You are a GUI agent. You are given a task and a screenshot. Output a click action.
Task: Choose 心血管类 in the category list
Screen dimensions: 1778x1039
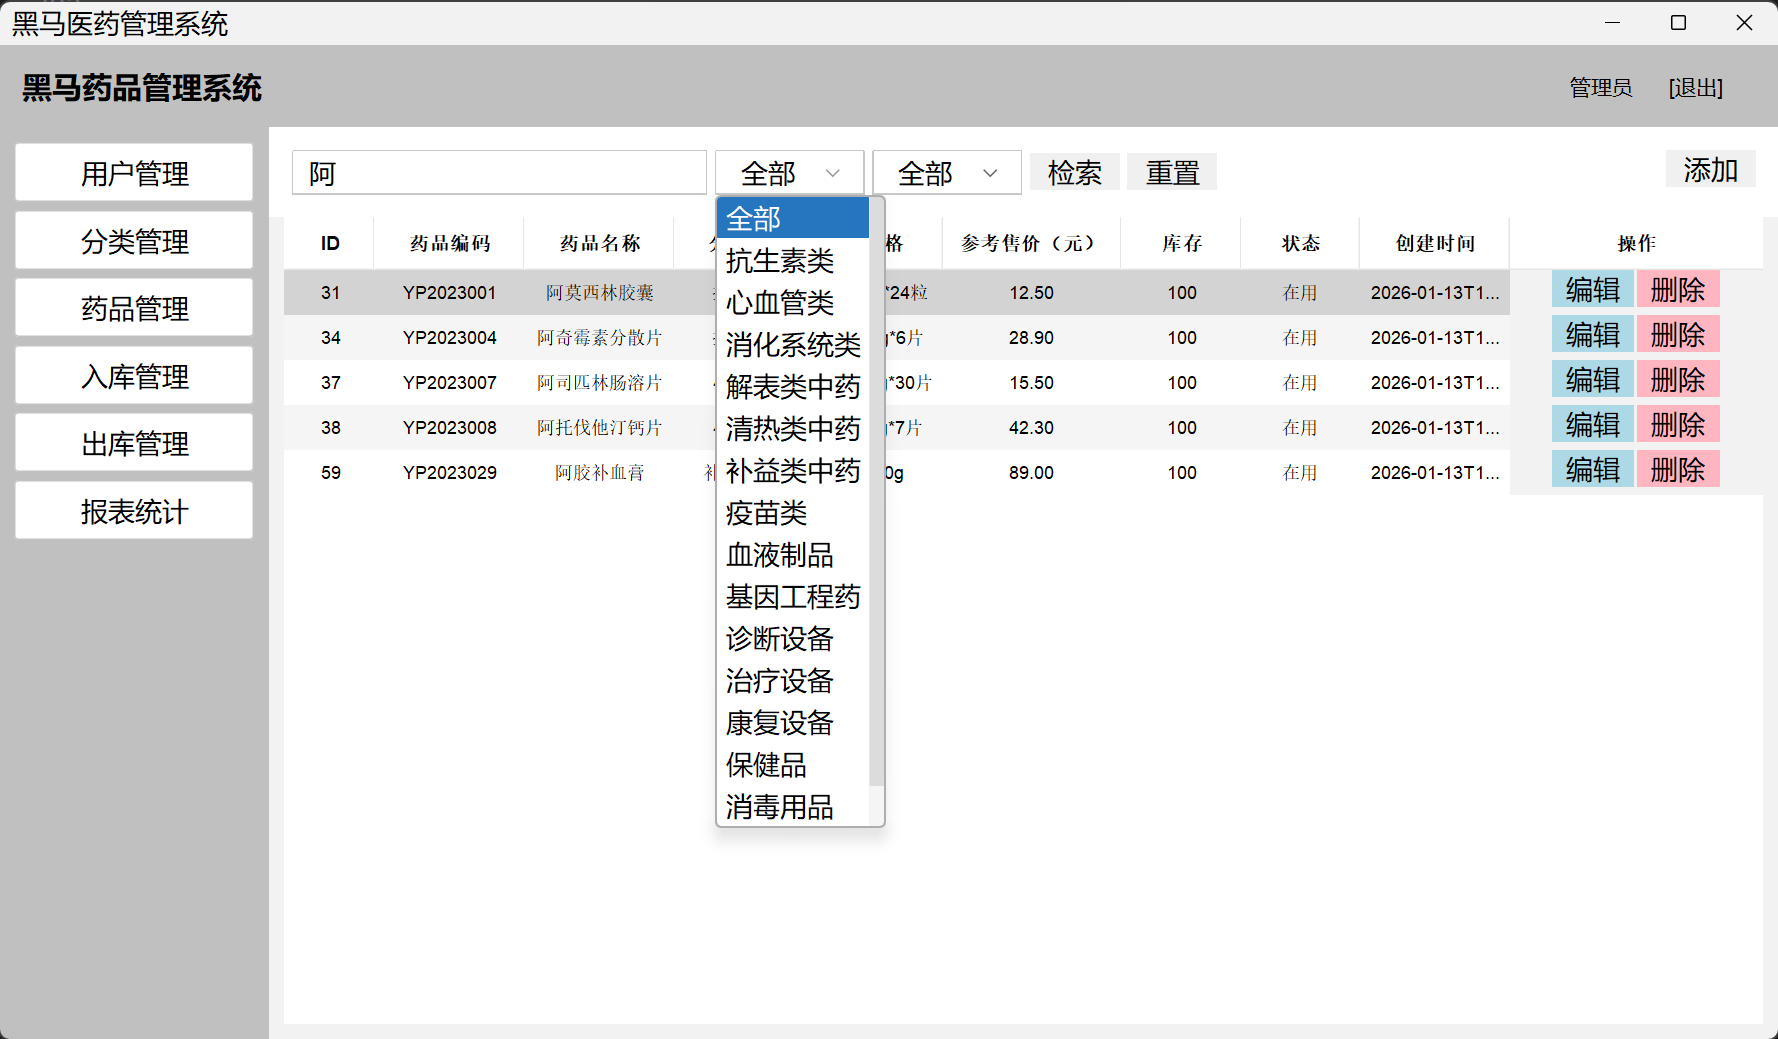coord(780,303)
